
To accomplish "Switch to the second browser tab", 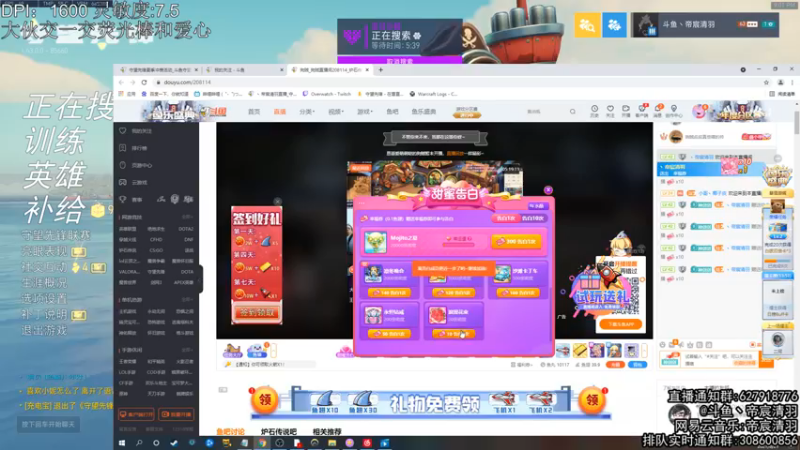I will click(x=244, y=70).
